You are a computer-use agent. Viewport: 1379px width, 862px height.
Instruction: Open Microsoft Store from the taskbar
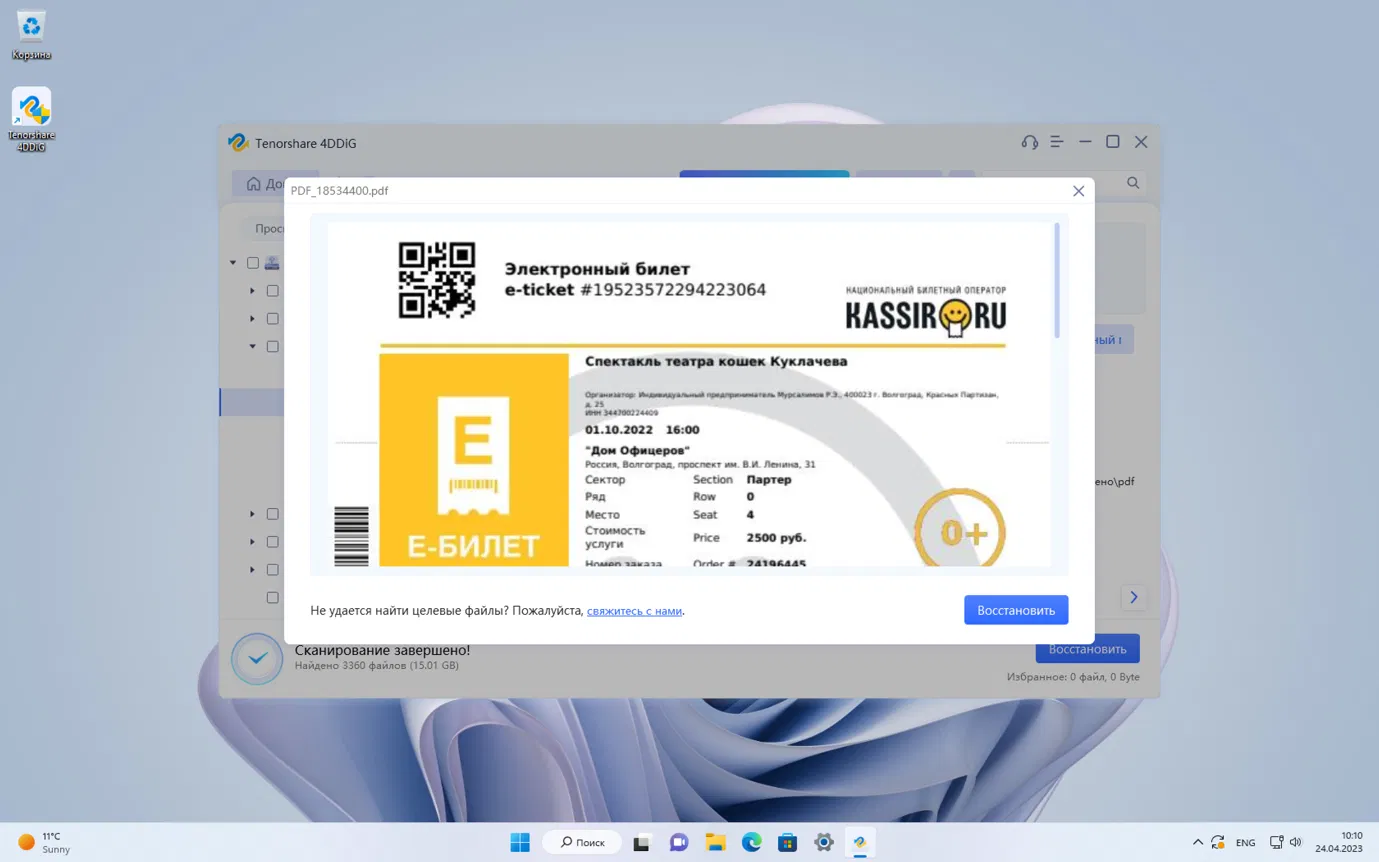click(x=787, y=842)
